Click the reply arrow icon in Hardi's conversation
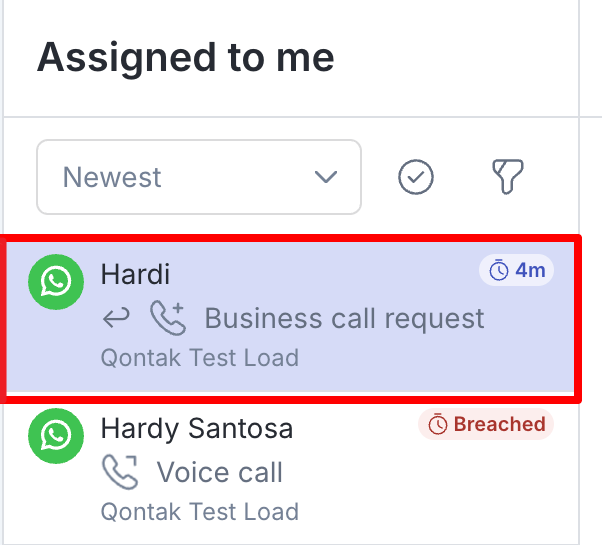This screenshot has height=545, width=602. (116, 319)
